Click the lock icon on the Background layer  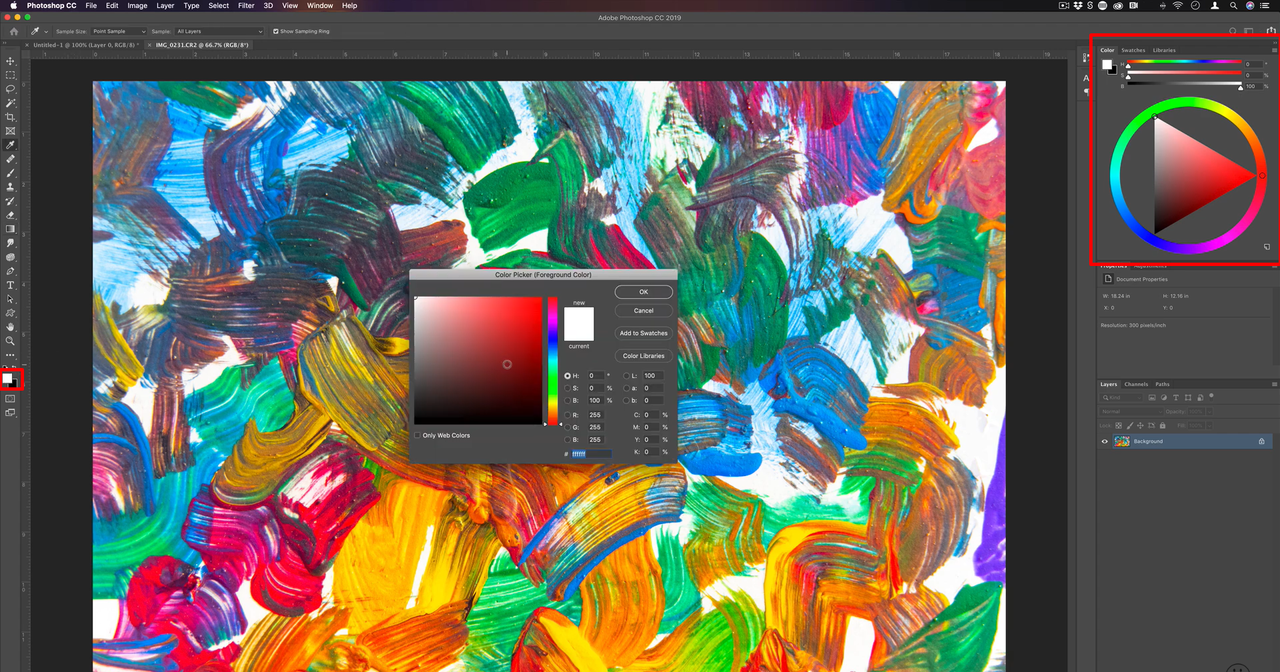[1261, 441]
